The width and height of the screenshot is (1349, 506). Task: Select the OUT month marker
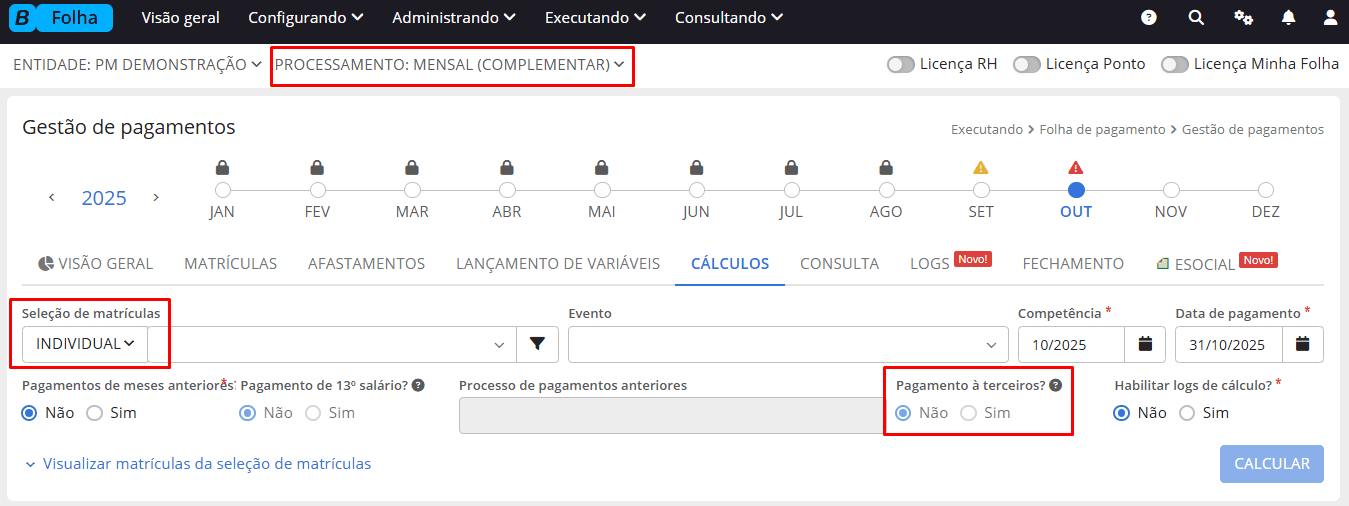coord(1076,189)
